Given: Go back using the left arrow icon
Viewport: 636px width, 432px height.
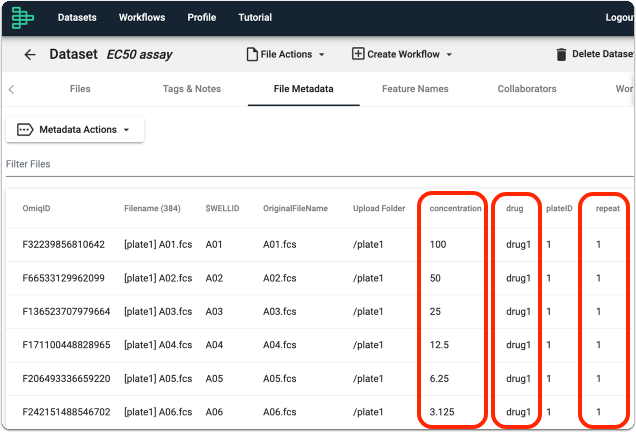Looking at the screenshot, I should point(30,54).
